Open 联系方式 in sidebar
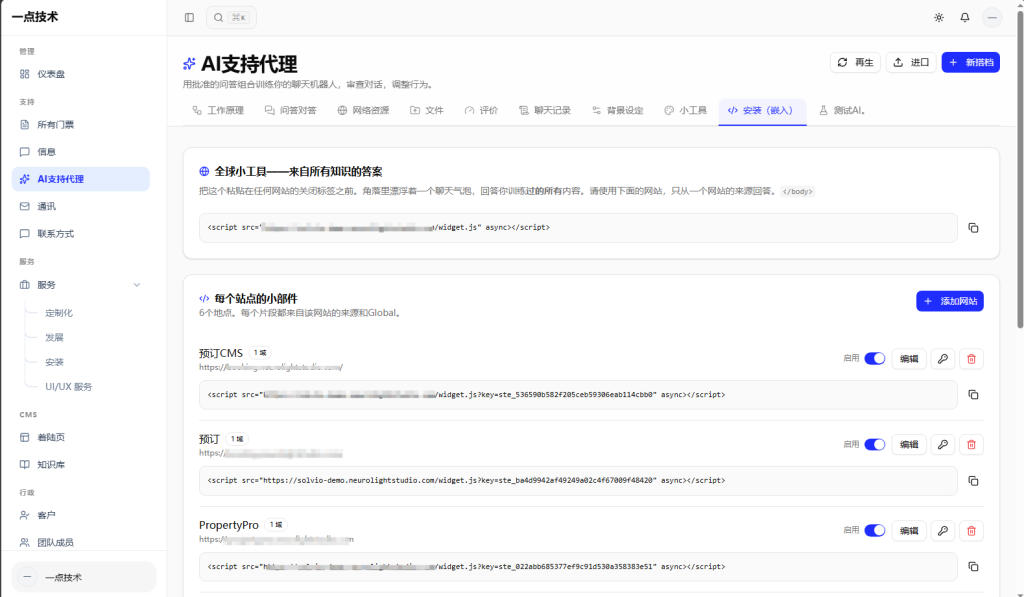 (x=80, y=233)
